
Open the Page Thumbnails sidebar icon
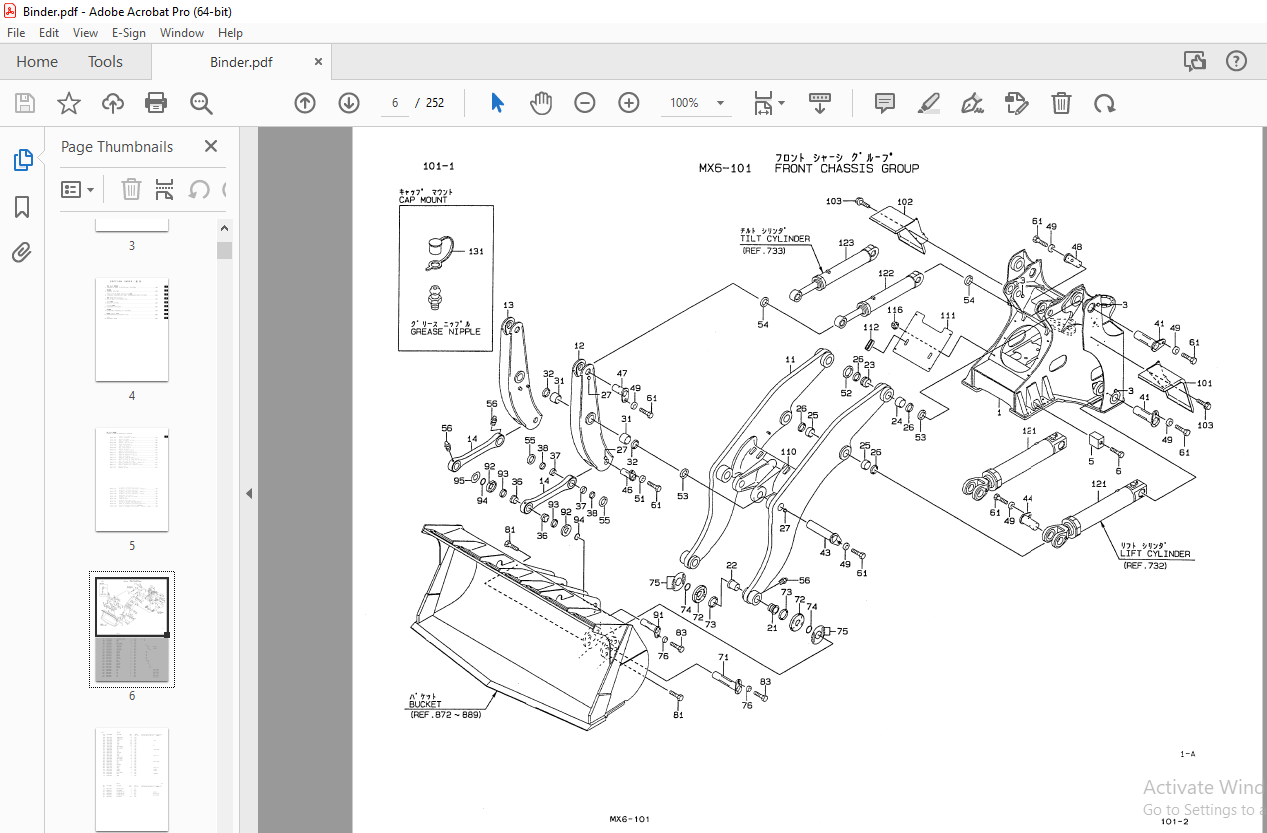(x=22, y=160)
